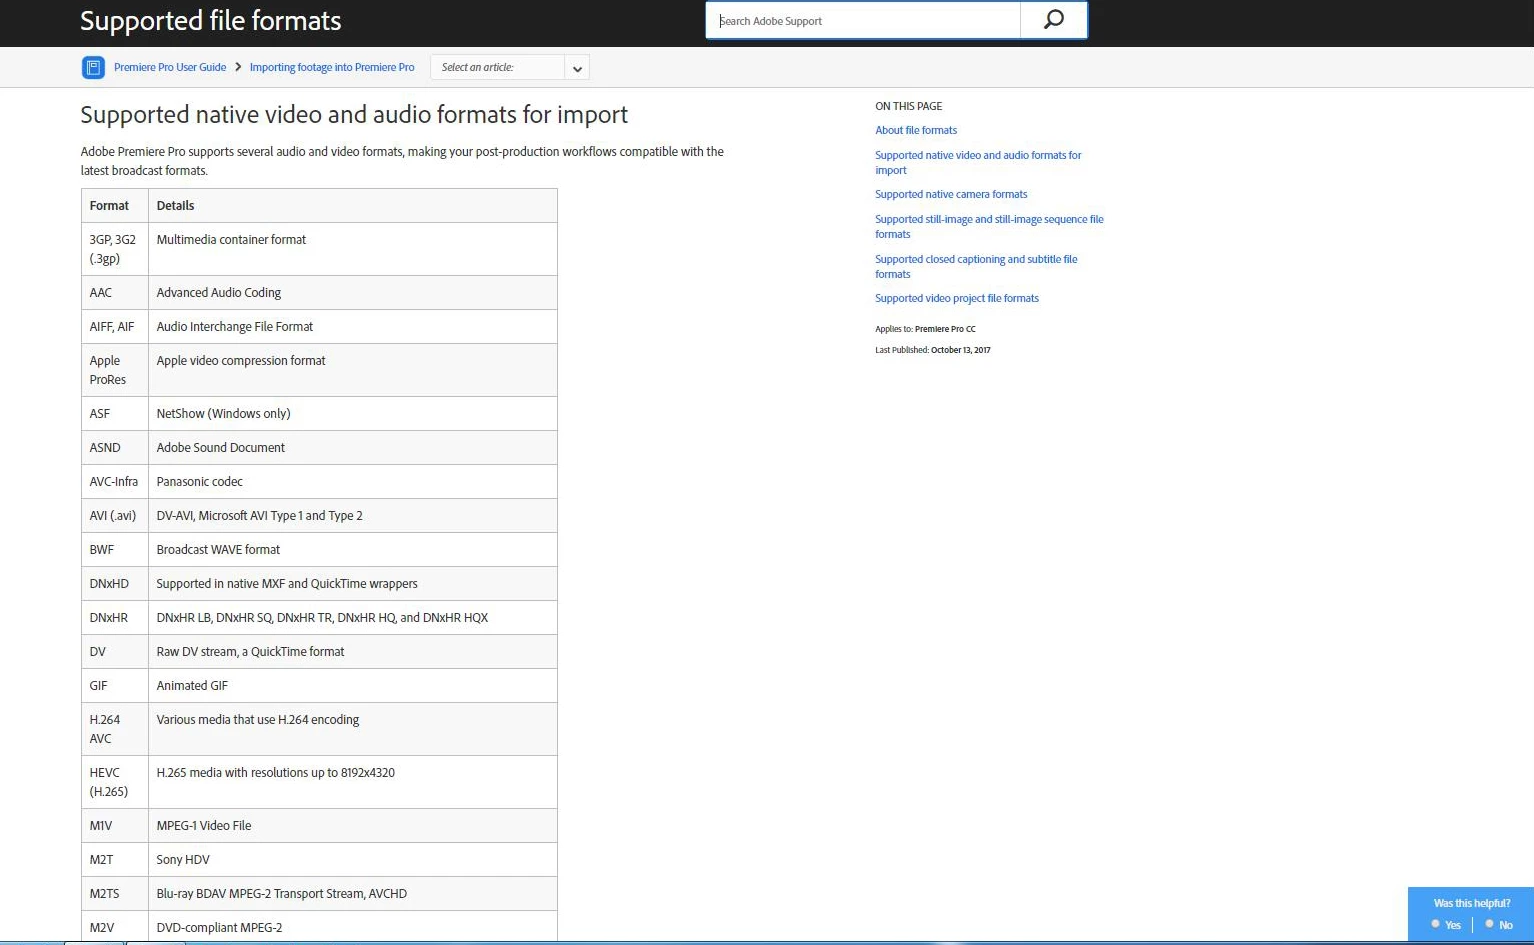This screenshot has height=945, width=1534.
Task: Click the 'Format' column header
Action: pyautogui.click(x=115, y=206)
